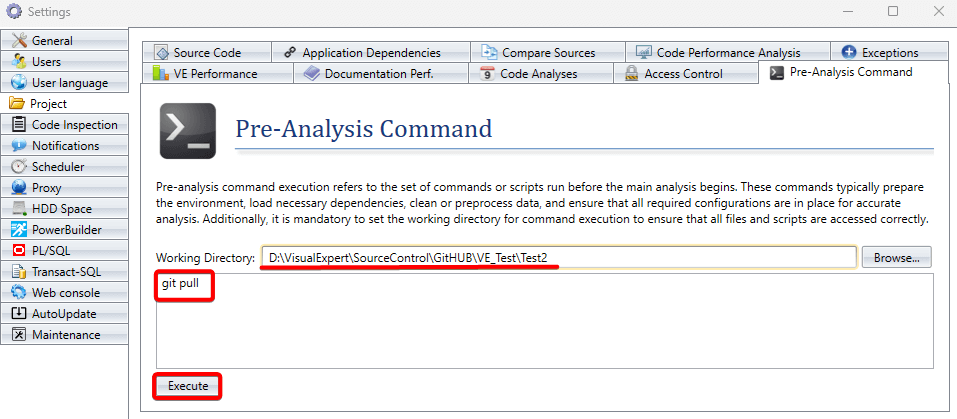Click the Documentation Perf. book icon
Viewport: 957px width, 419px height.
(311, 73)
